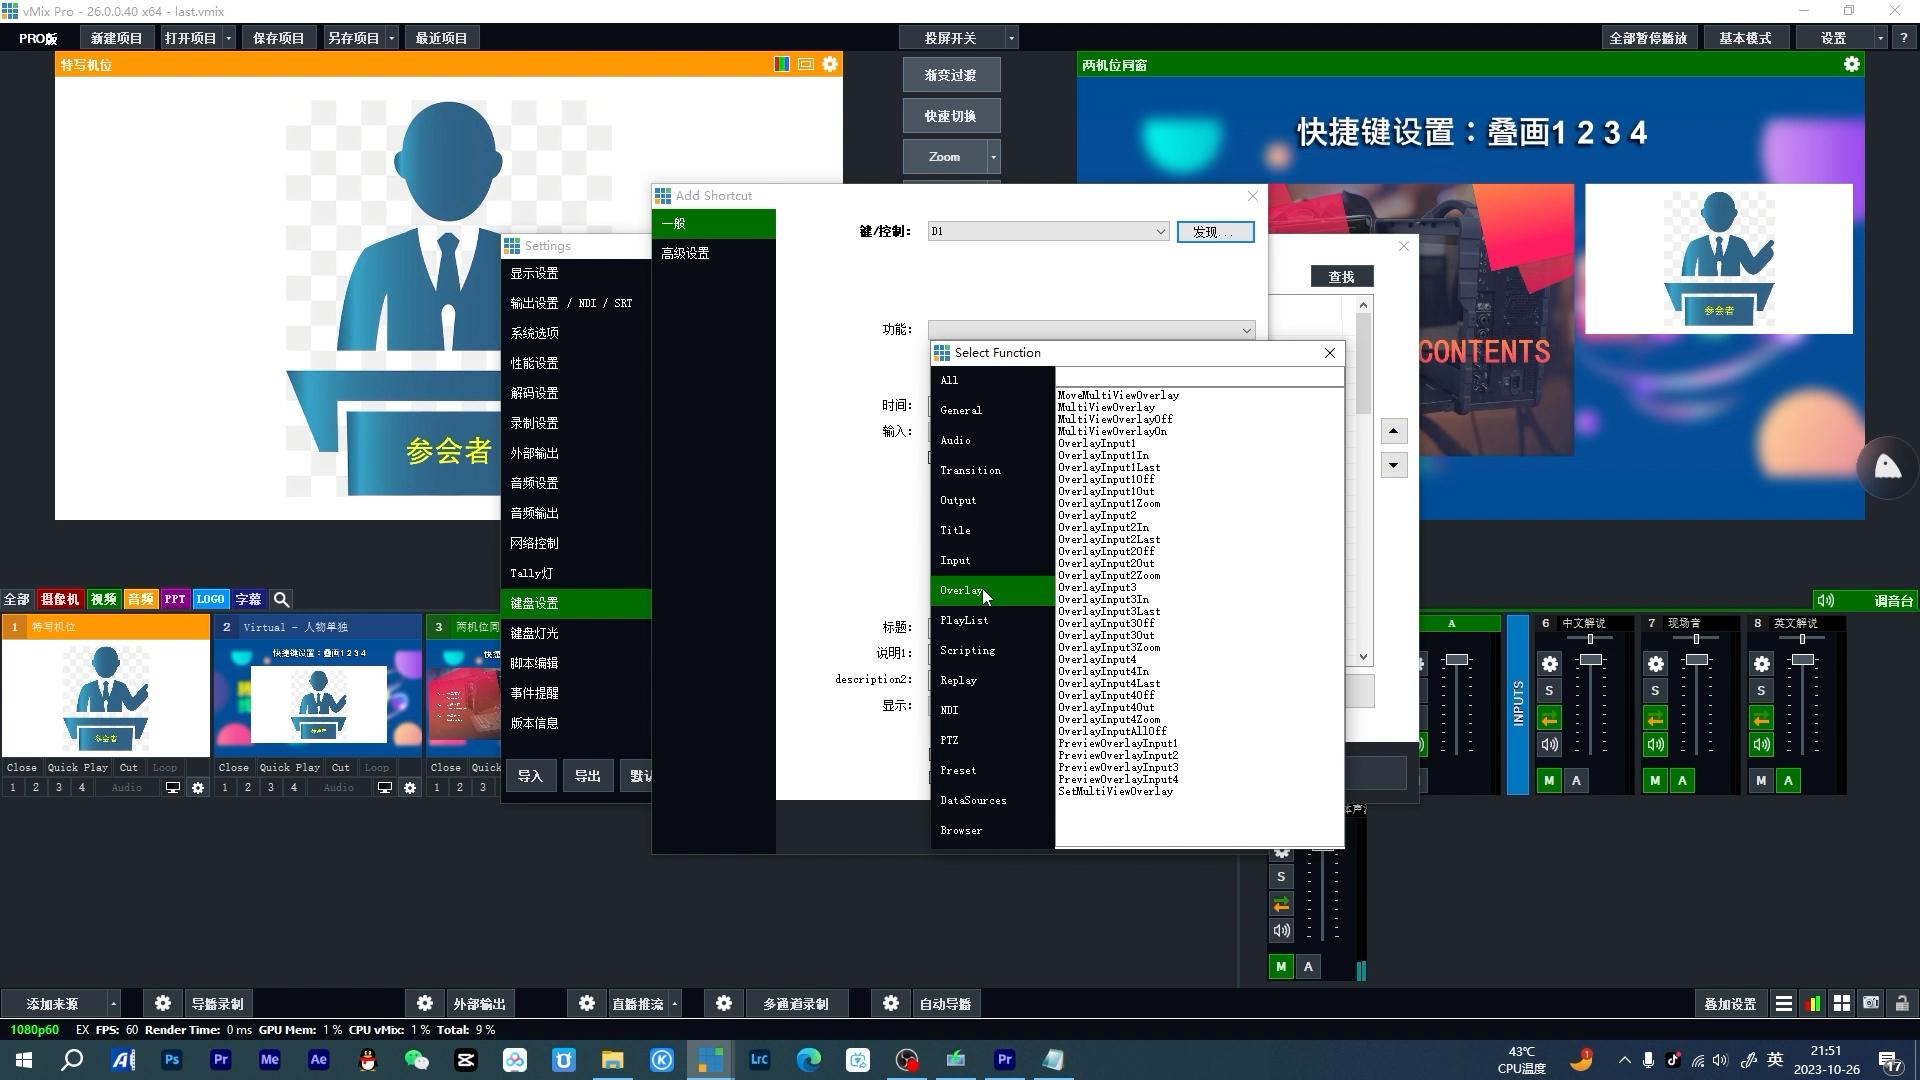Mute channel 6 中文解说 using the M button
Viewport: 1920px width, 1080px height.
click(1549, 781)
